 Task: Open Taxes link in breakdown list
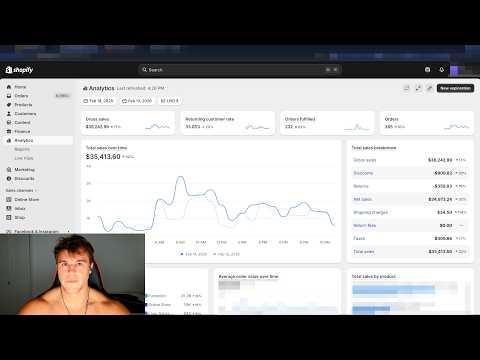[x=359, y=238]
